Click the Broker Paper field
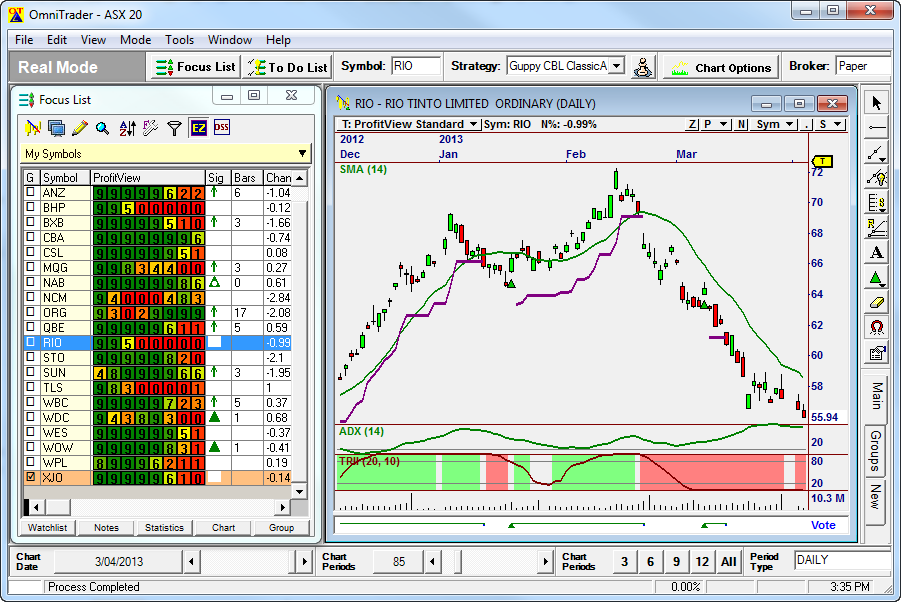The width and height of the screenshot is (901, 602). 864,66
